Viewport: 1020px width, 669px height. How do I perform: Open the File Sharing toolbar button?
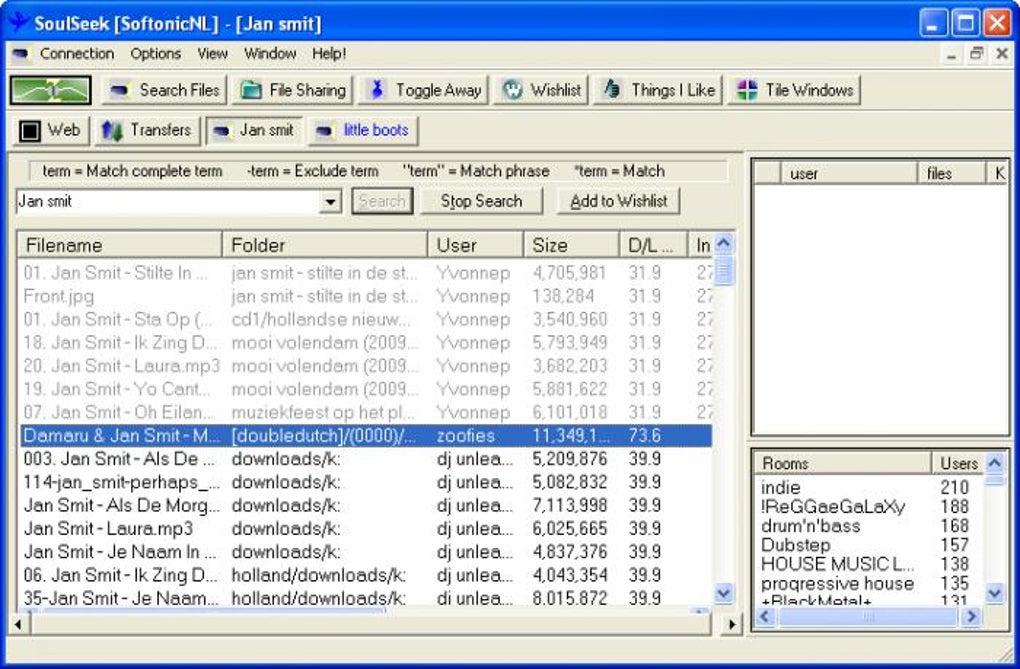[x=293, y=90]
